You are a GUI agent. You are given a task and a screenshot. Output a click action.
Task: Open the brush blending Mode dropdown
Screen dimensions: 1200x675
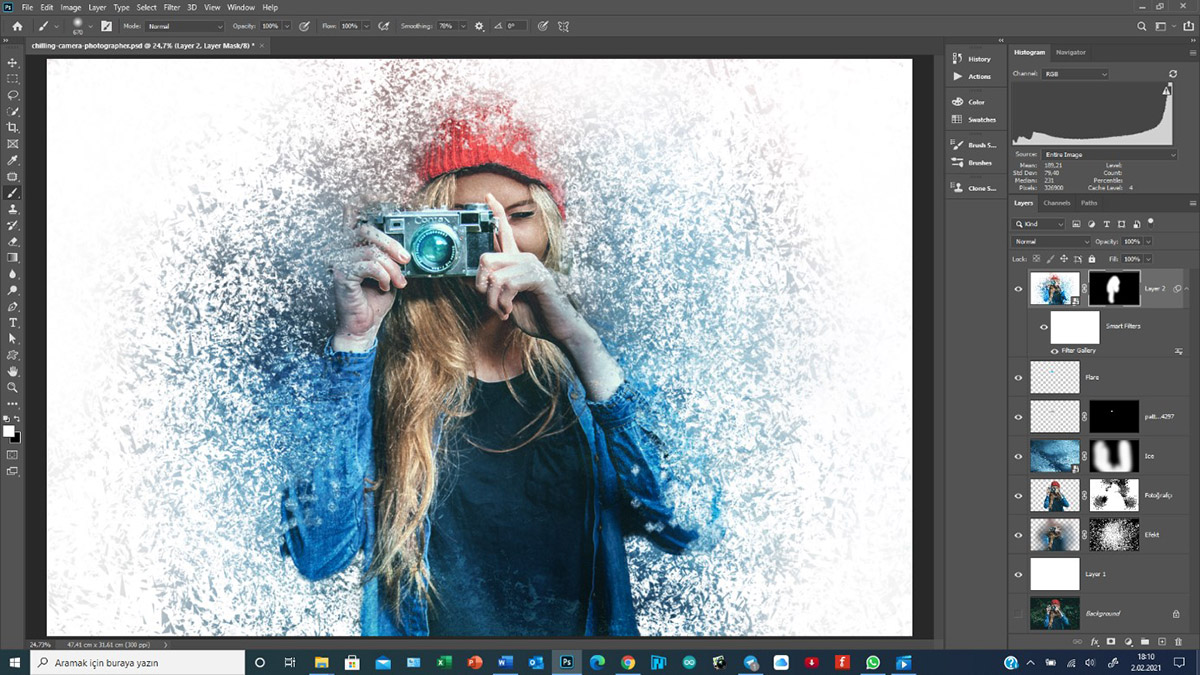coord(185,26)
